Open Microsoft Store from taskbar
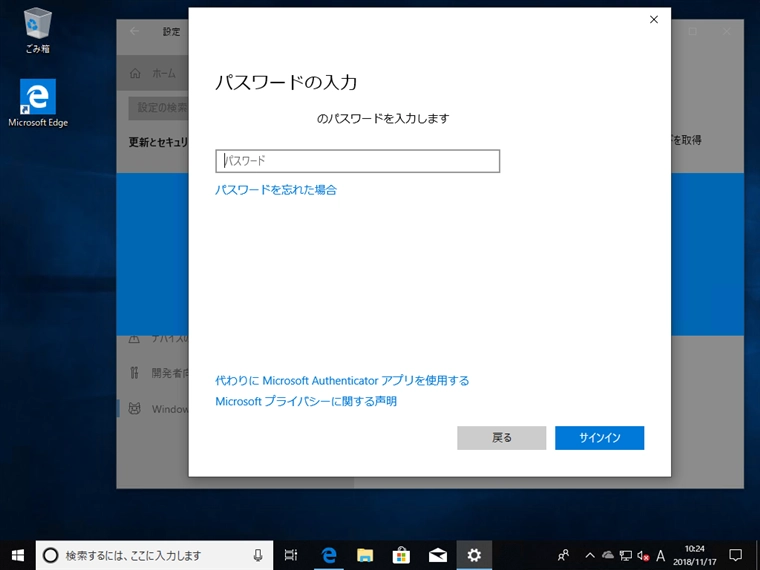This screenshot has width=760, height=570. [x=401, y=555]
